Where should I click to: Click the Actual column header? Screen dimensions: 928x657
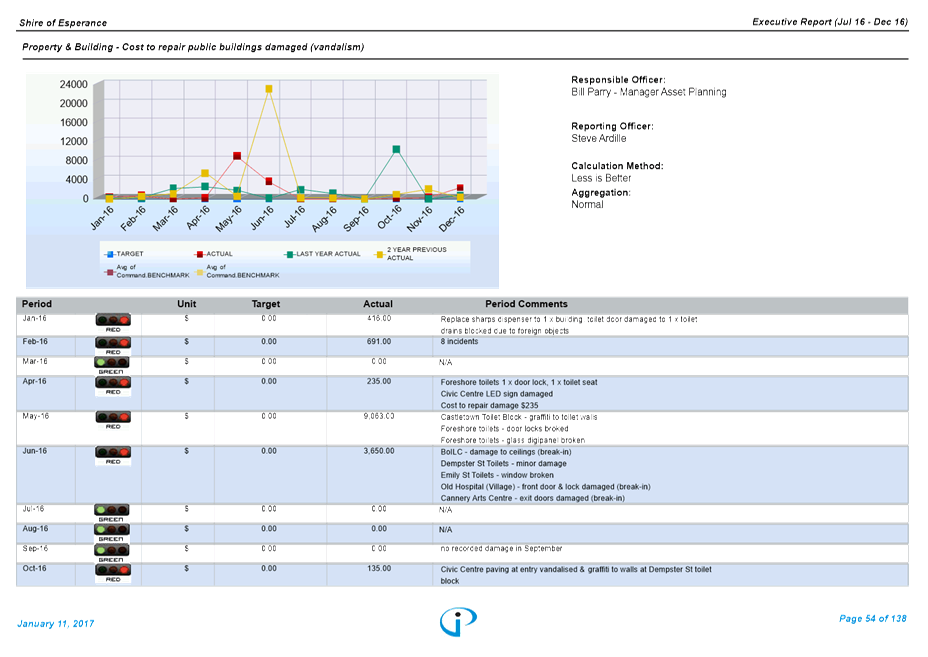click(378, 304)
